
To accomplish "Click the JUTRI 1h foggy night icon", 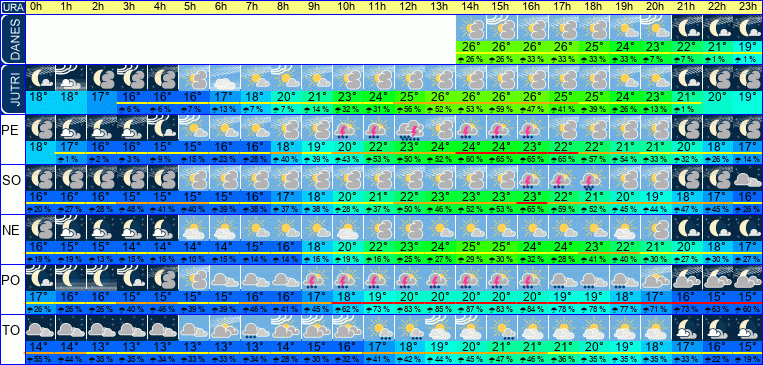I will point(71,78).
